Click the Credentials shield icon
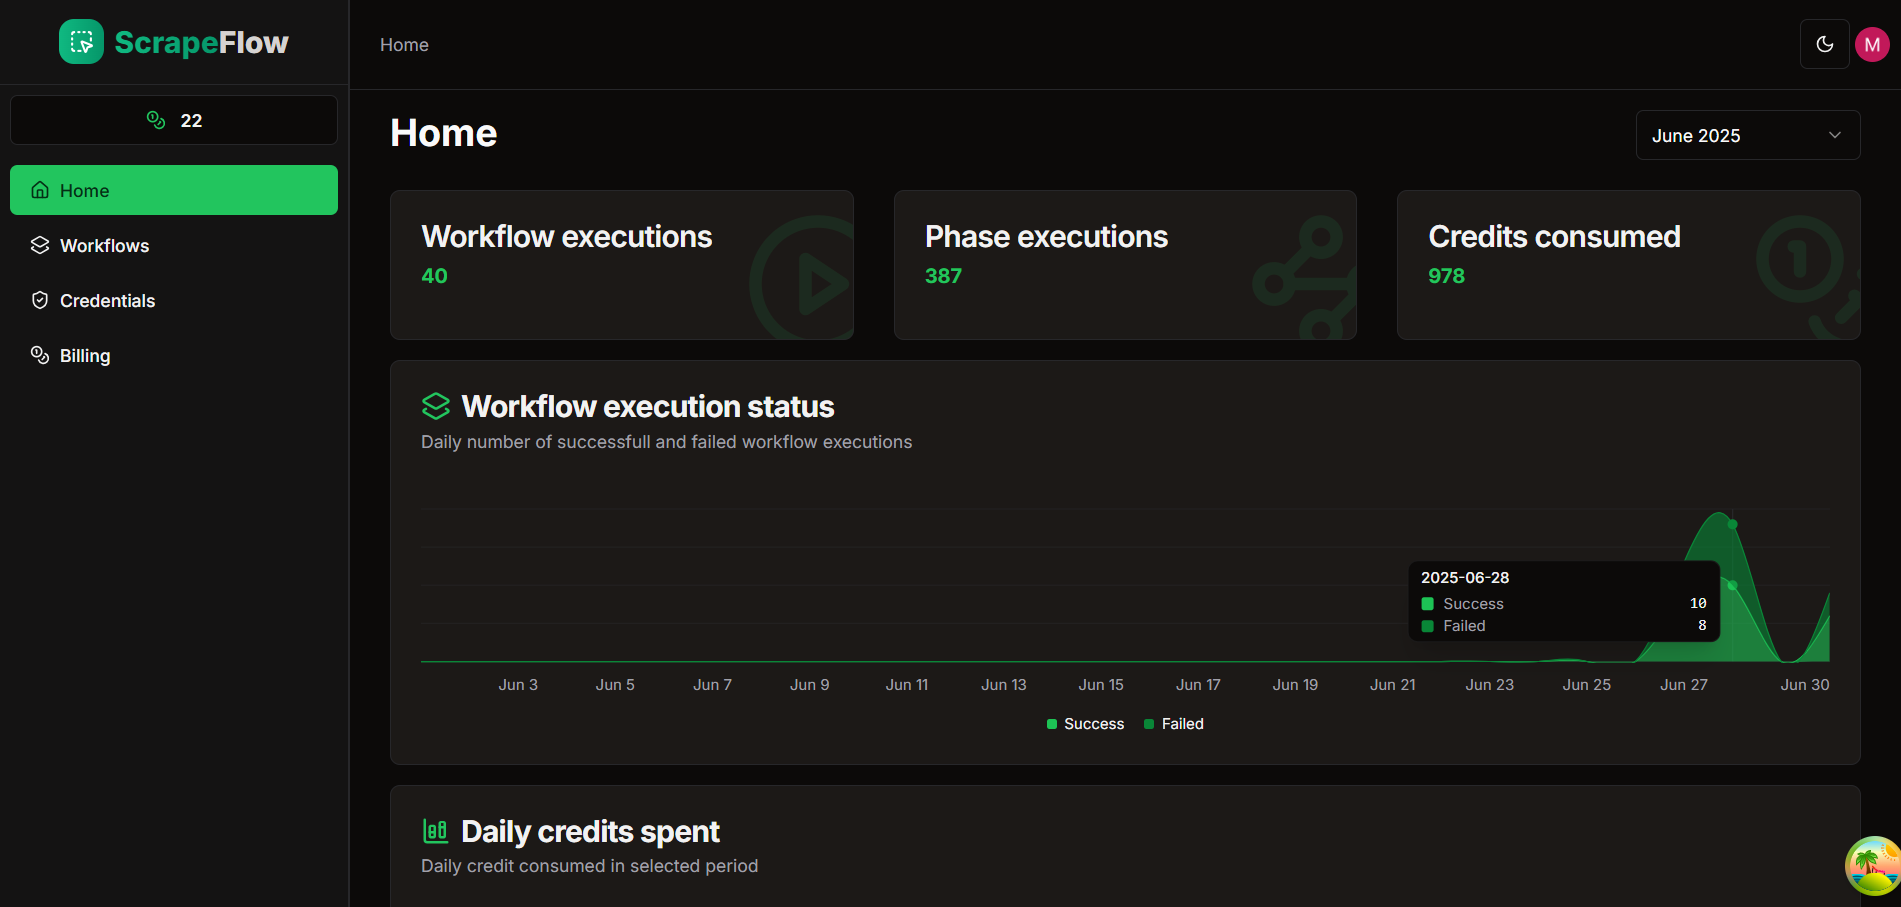Screen dimensions: 1901x907 click(40, 300)
